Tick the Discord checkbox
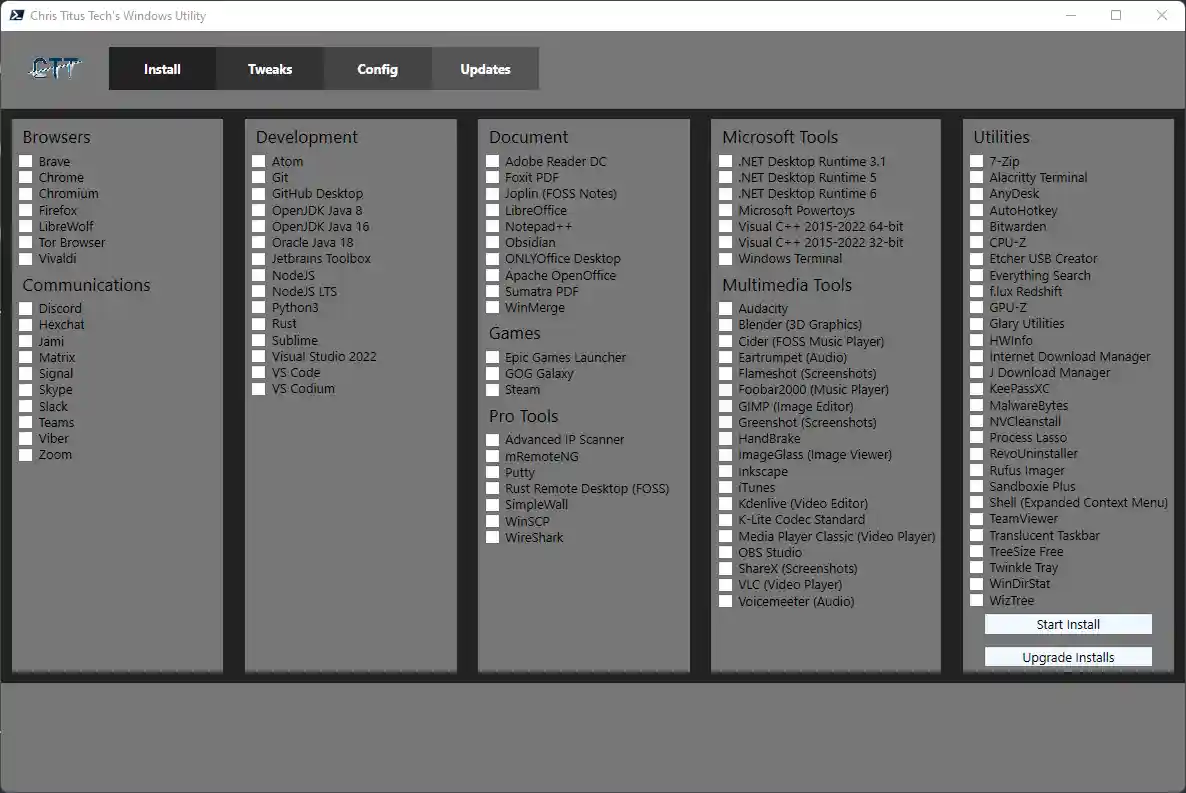The image size is (1186, 793). click(x=26, y=309)
